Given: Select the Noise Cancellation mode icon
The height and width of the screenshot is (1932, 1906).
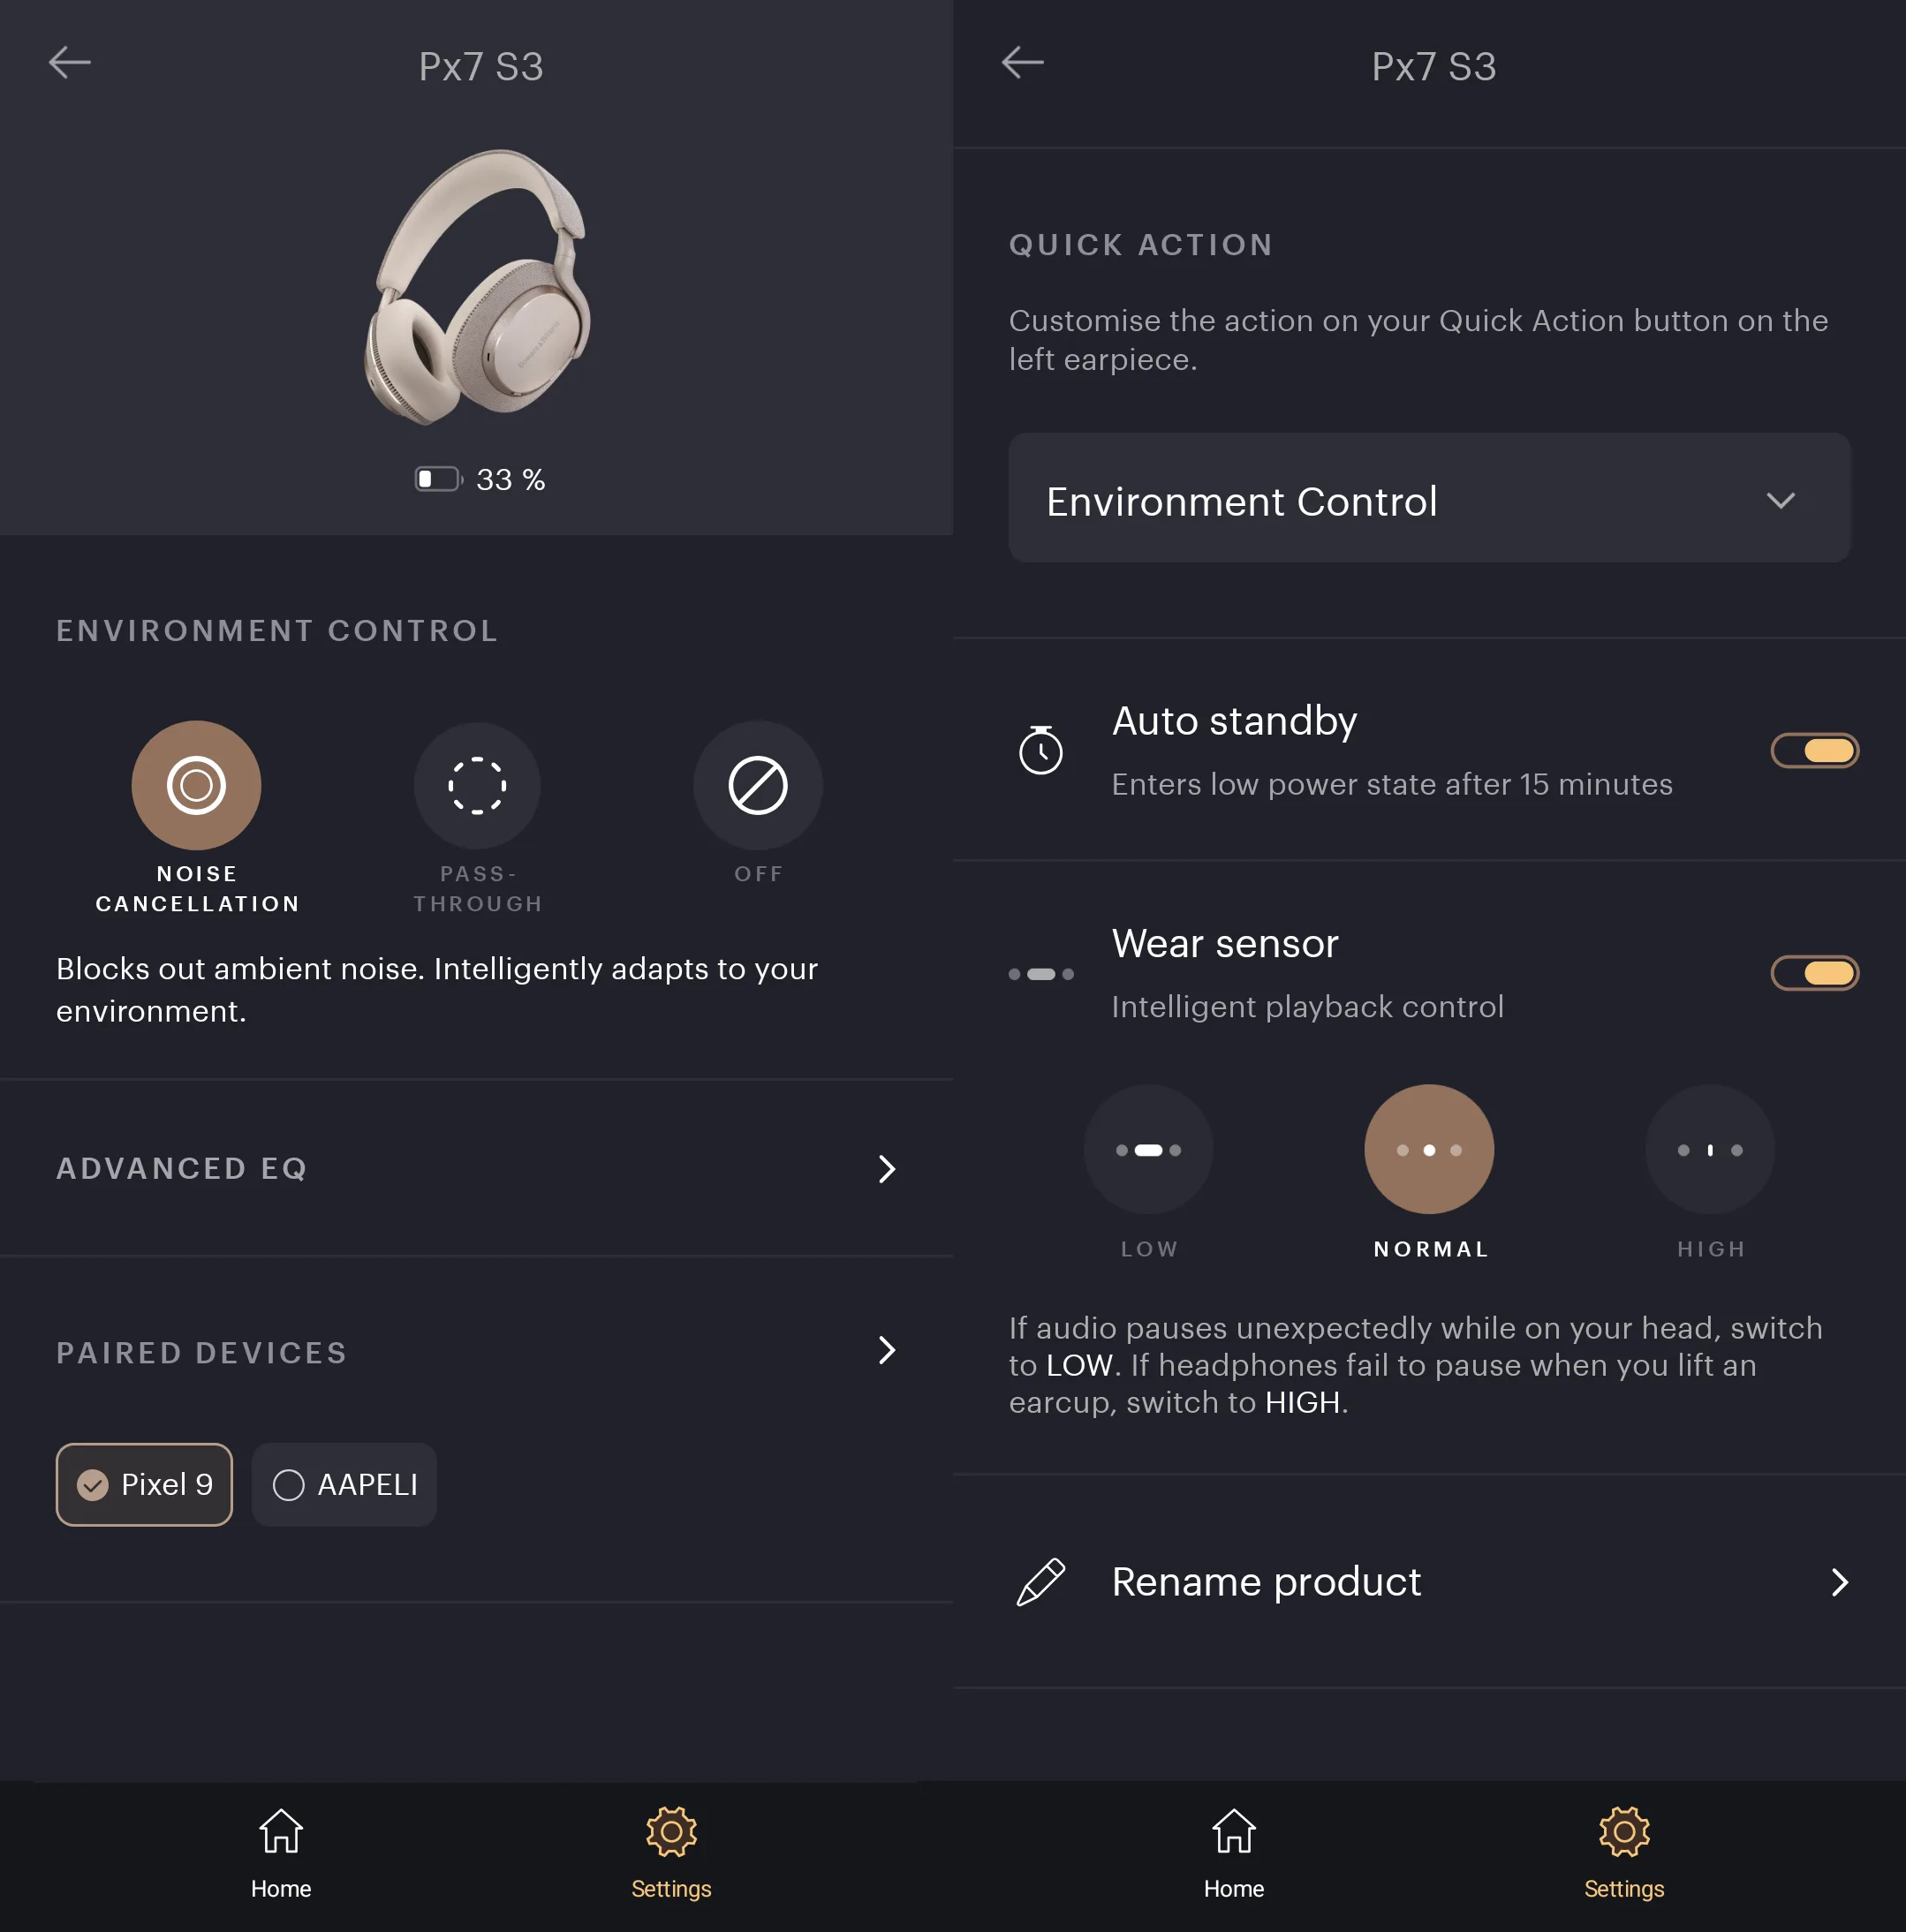Looking at the screenshot, I should (196, 785).
